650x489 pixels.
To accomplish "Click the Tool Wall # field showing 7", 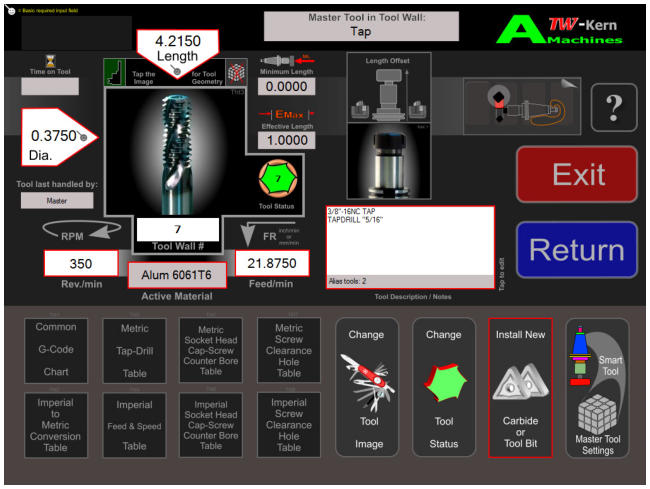I will [x=178, y=229].
